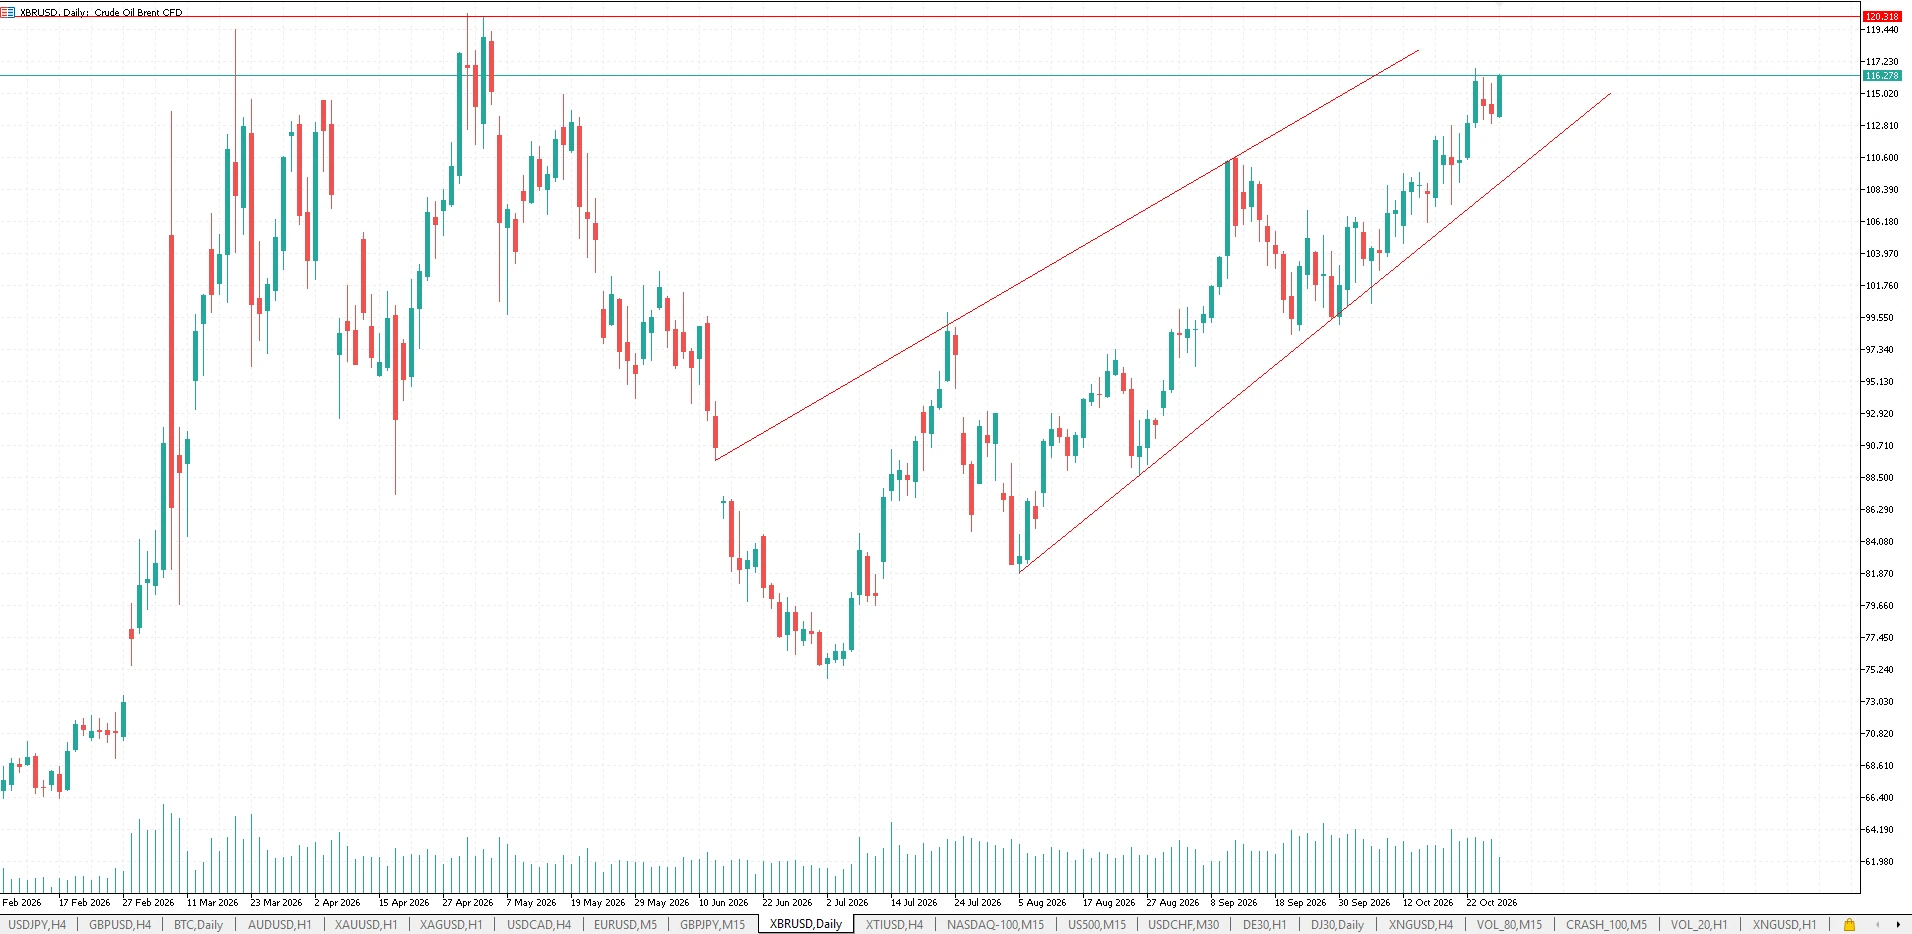The height and width of the screenshot is (934, 1912).
Task: Switch to the USDJPY,H4 chart tab
Action: click(37, 925)
